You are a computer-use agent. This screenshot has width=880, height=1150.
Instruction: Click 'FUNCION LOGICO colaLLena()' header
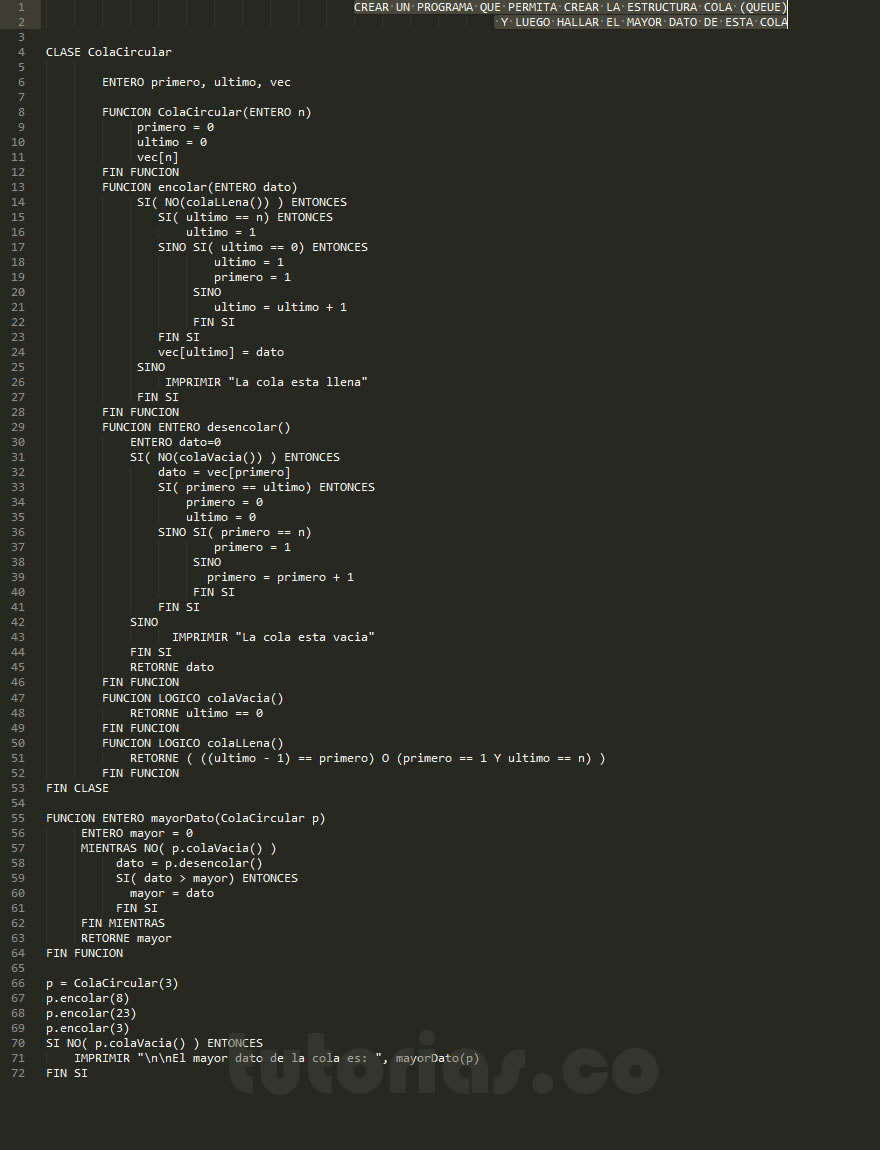click(192, 743)
